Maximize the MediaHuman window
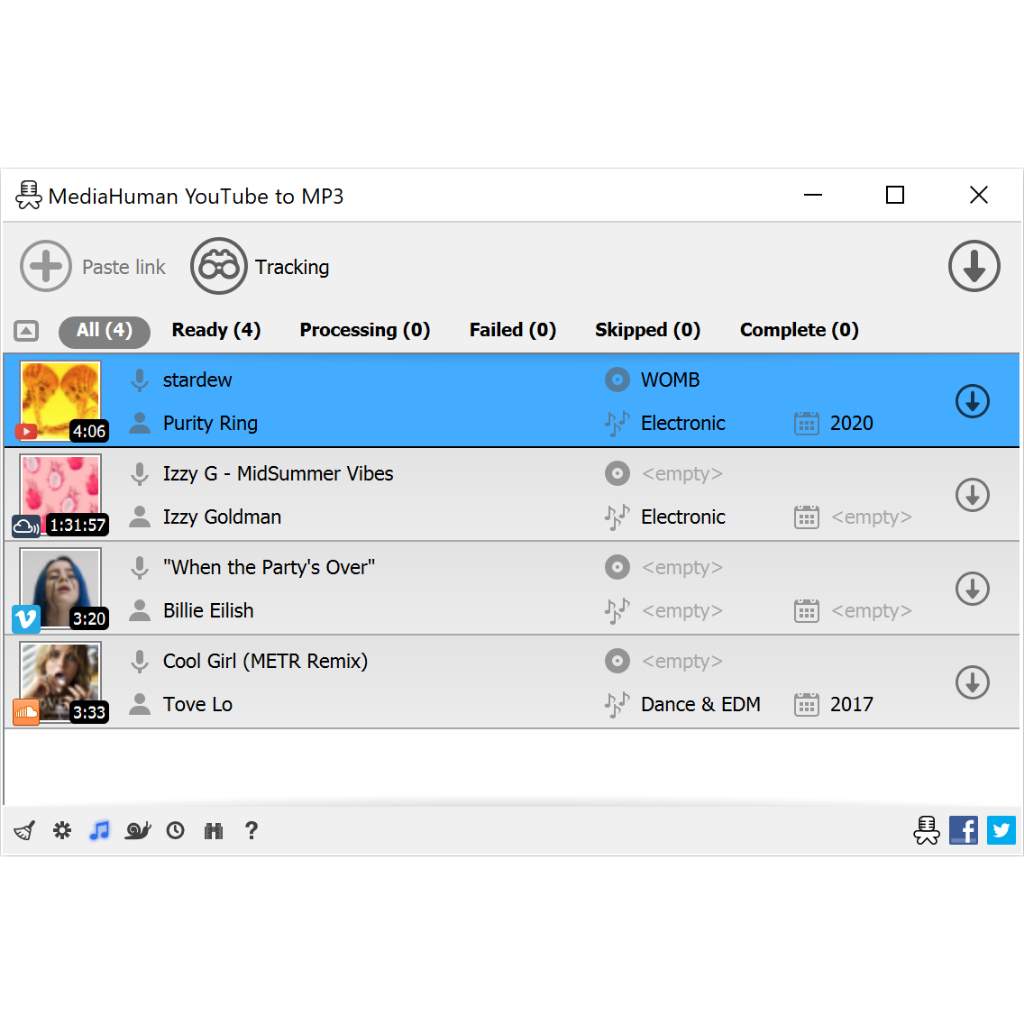Viewport: 1024px width, 1024px height. click(895, 195)
